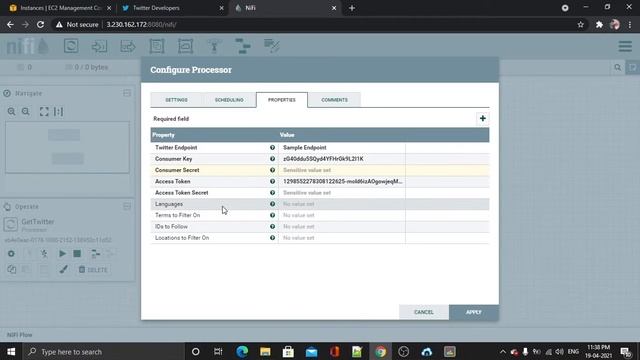Open Chrome from the taskbar

pos(380,351)
